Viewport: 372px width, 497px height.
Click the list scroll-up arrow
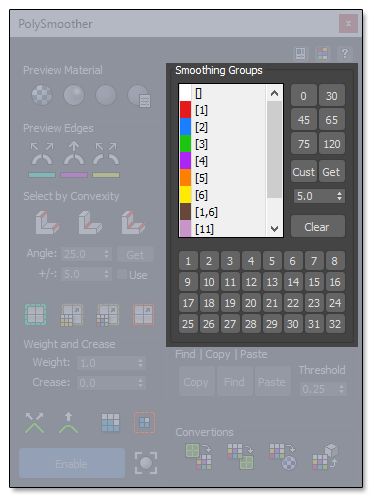[274, 93]
